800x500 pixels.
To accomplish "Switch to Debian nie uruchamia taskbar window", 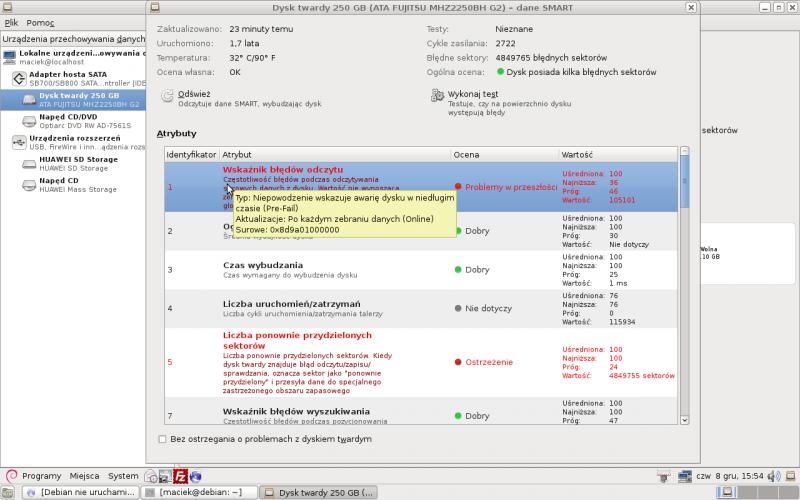I will (x=80, y=492).
